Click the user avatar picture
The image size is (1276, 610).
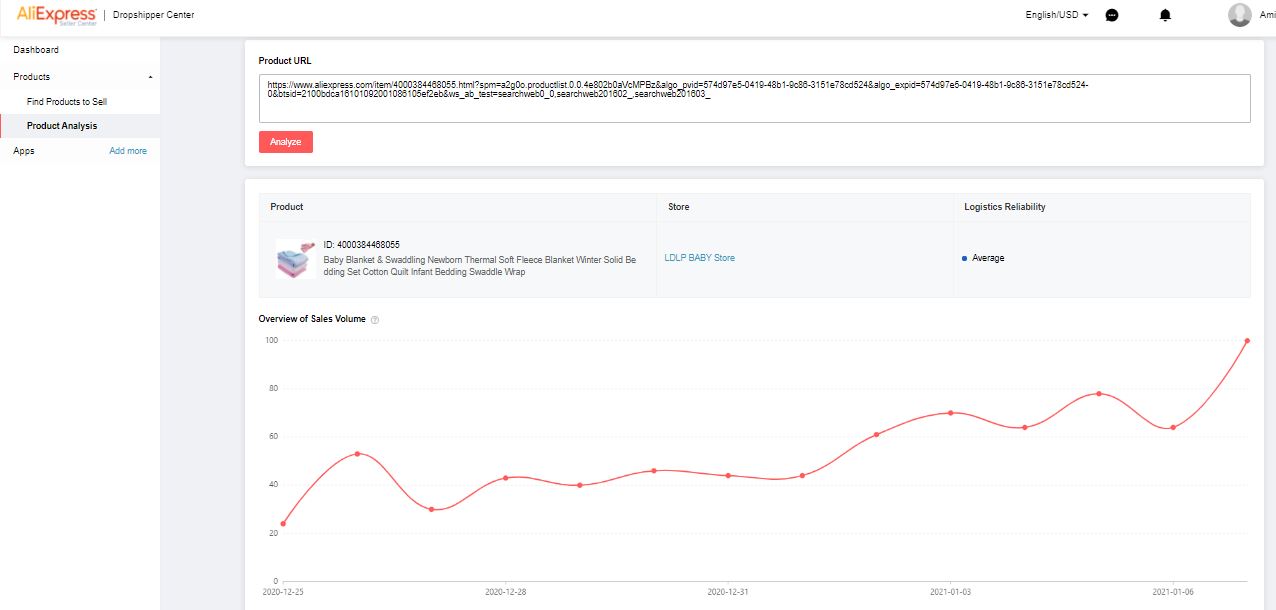1240,15
